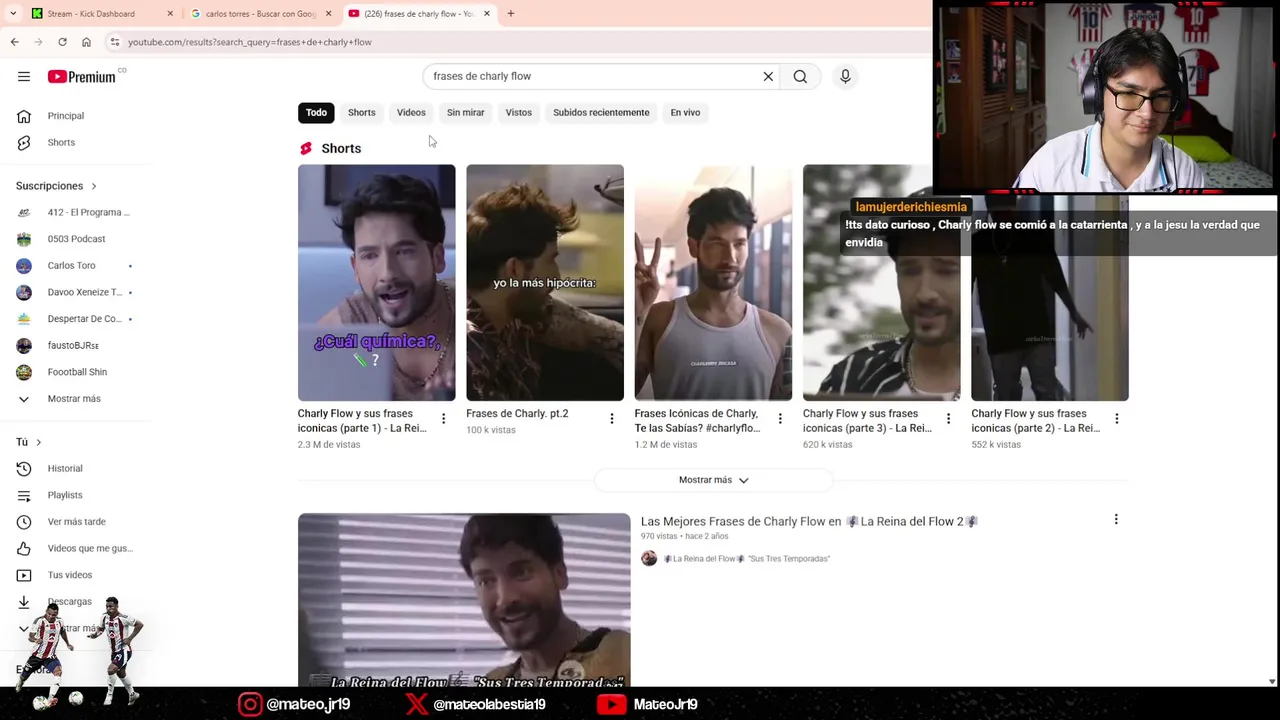
Task: Select the Vistos filter chip
Action: [x=519, y=112]
